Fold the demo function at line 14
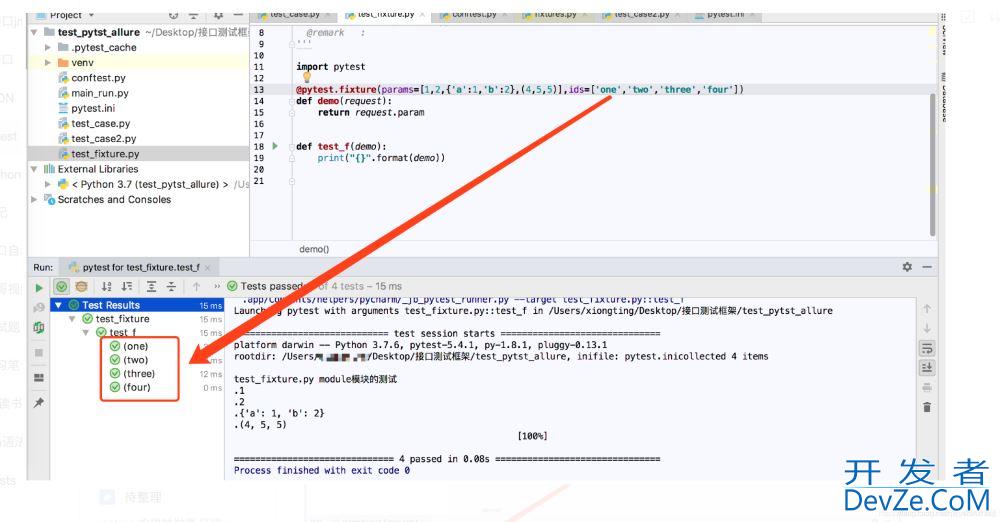Viewport: 1000px width, 522px height. point(292,101)
